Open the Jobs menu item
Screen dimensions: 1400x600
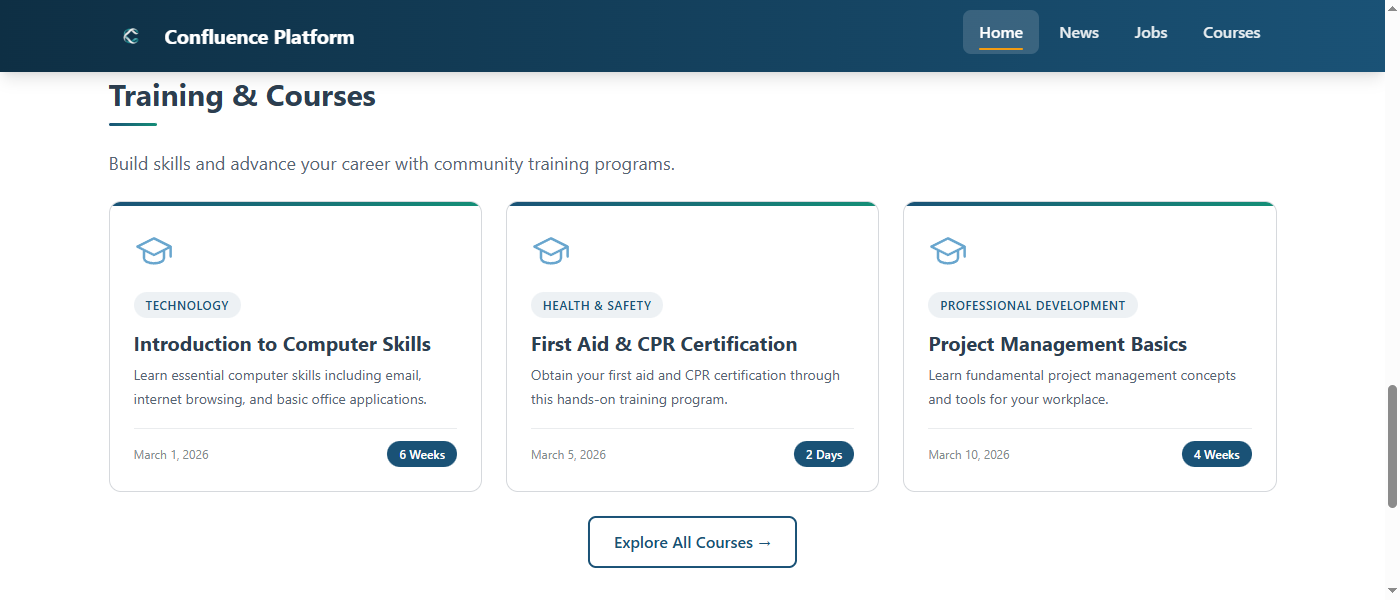click(x=1150, y=32)
